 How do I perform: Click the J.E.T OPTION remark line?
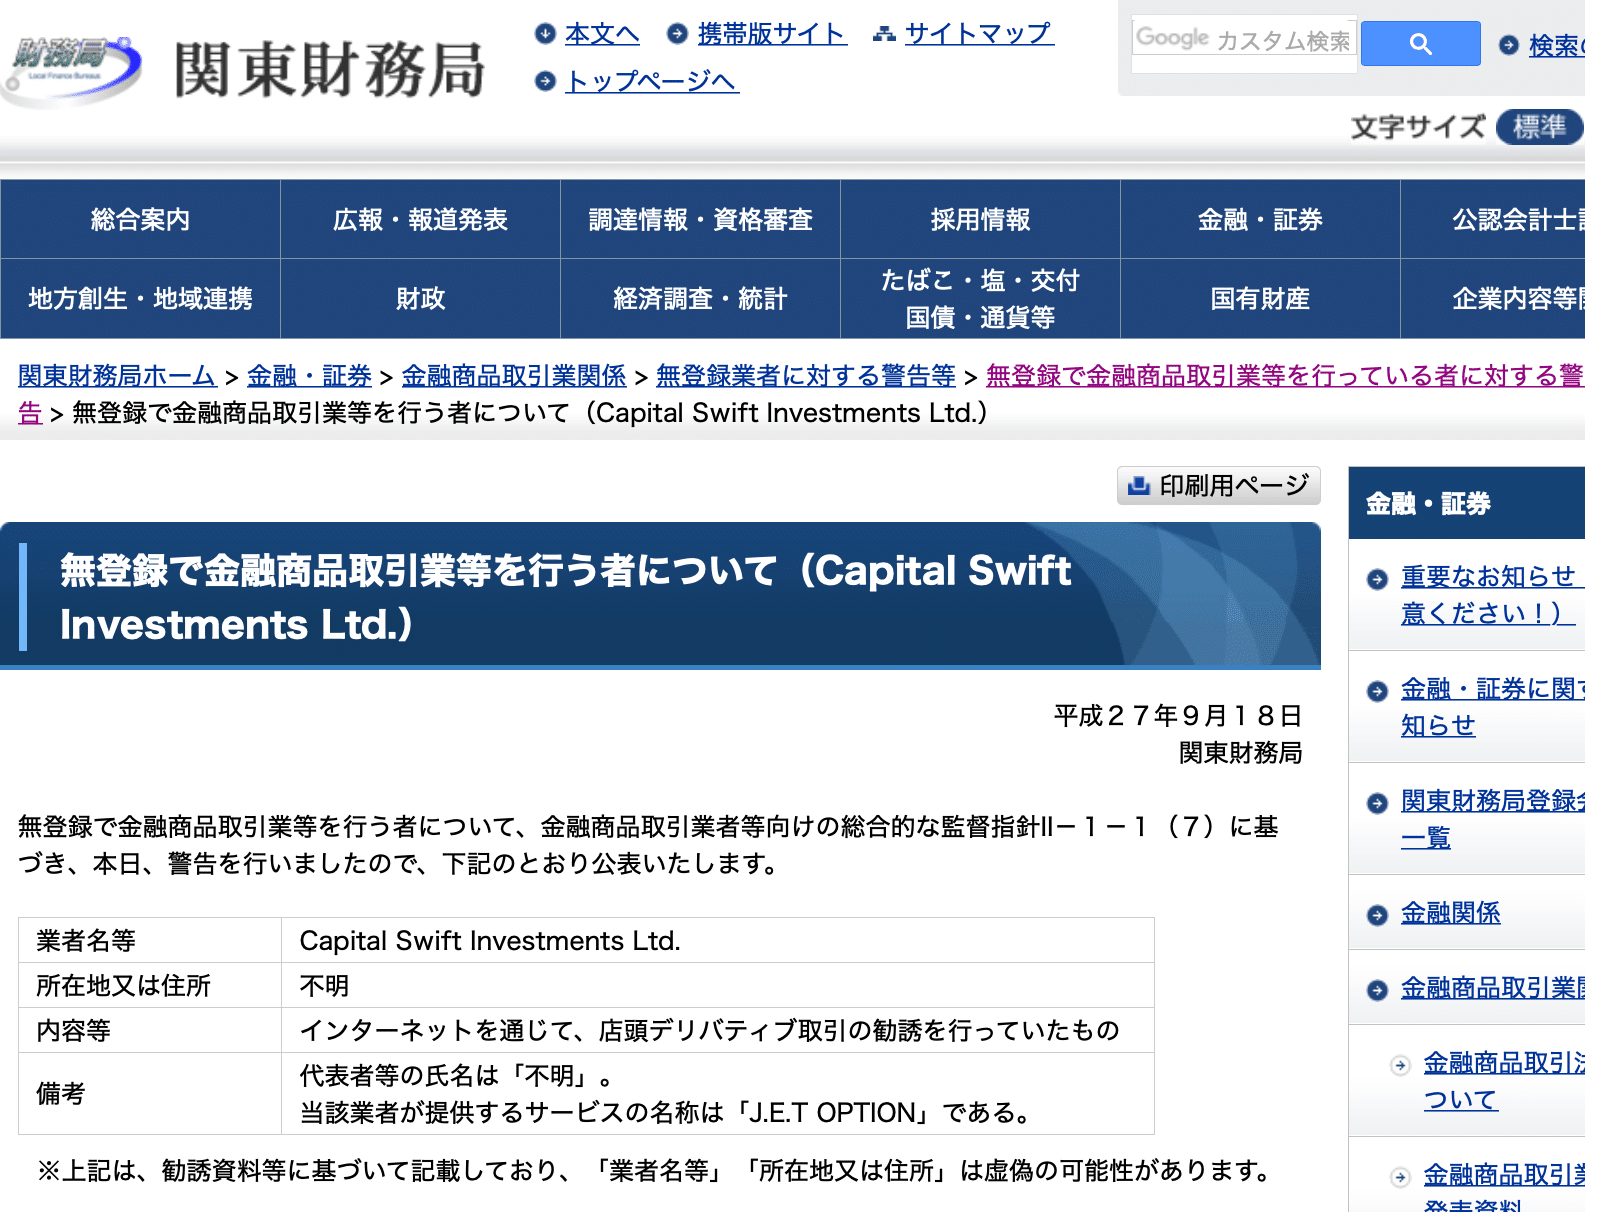(x=668, y=1112)
